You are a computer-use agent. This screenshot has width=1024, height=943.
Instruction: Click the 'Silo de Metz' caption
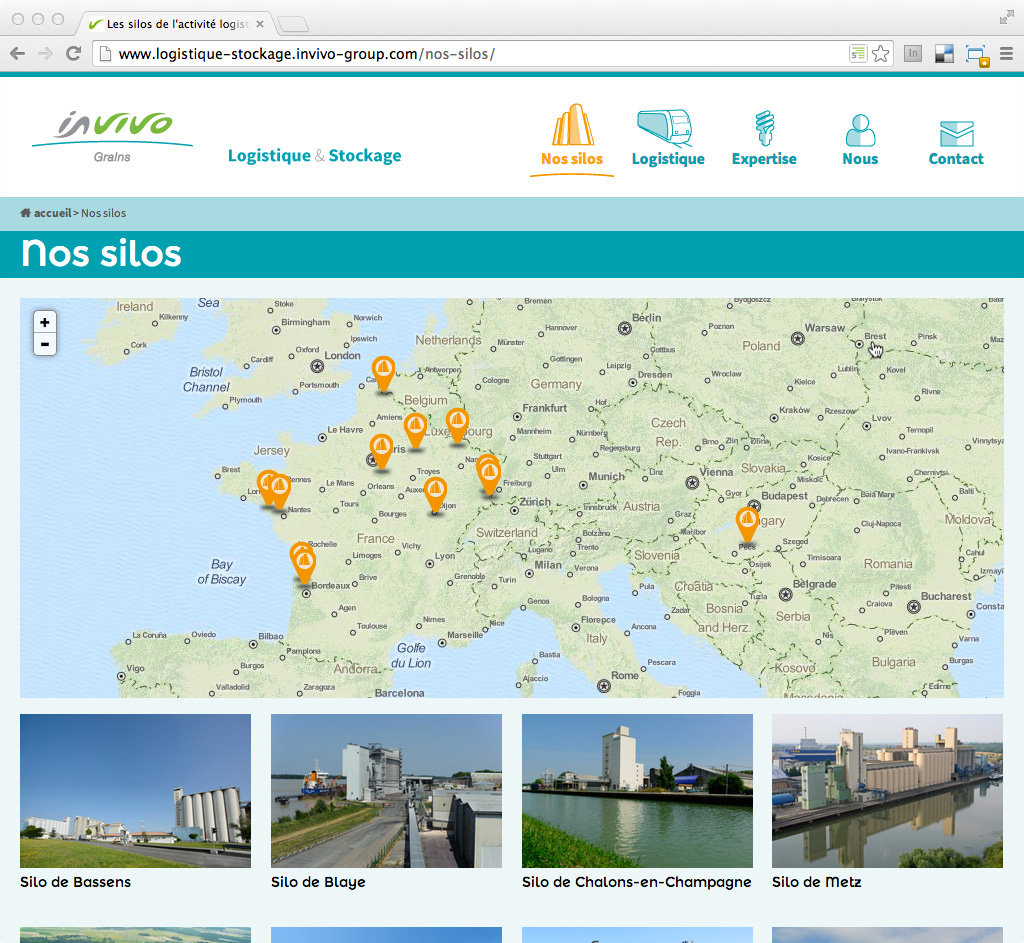[816, 882]
